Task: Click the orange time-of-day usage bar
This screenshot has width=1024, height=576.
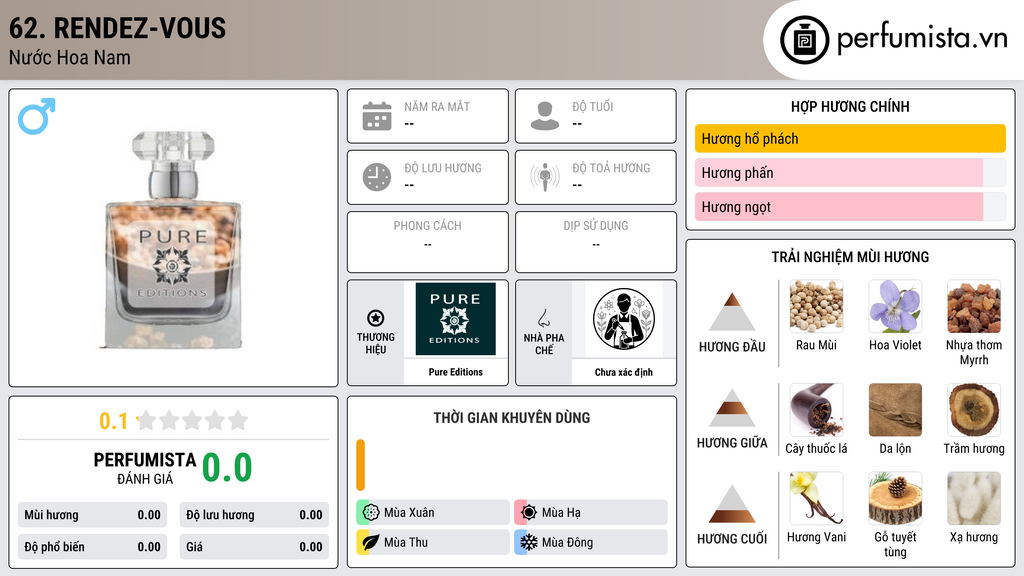Action: 360,465
